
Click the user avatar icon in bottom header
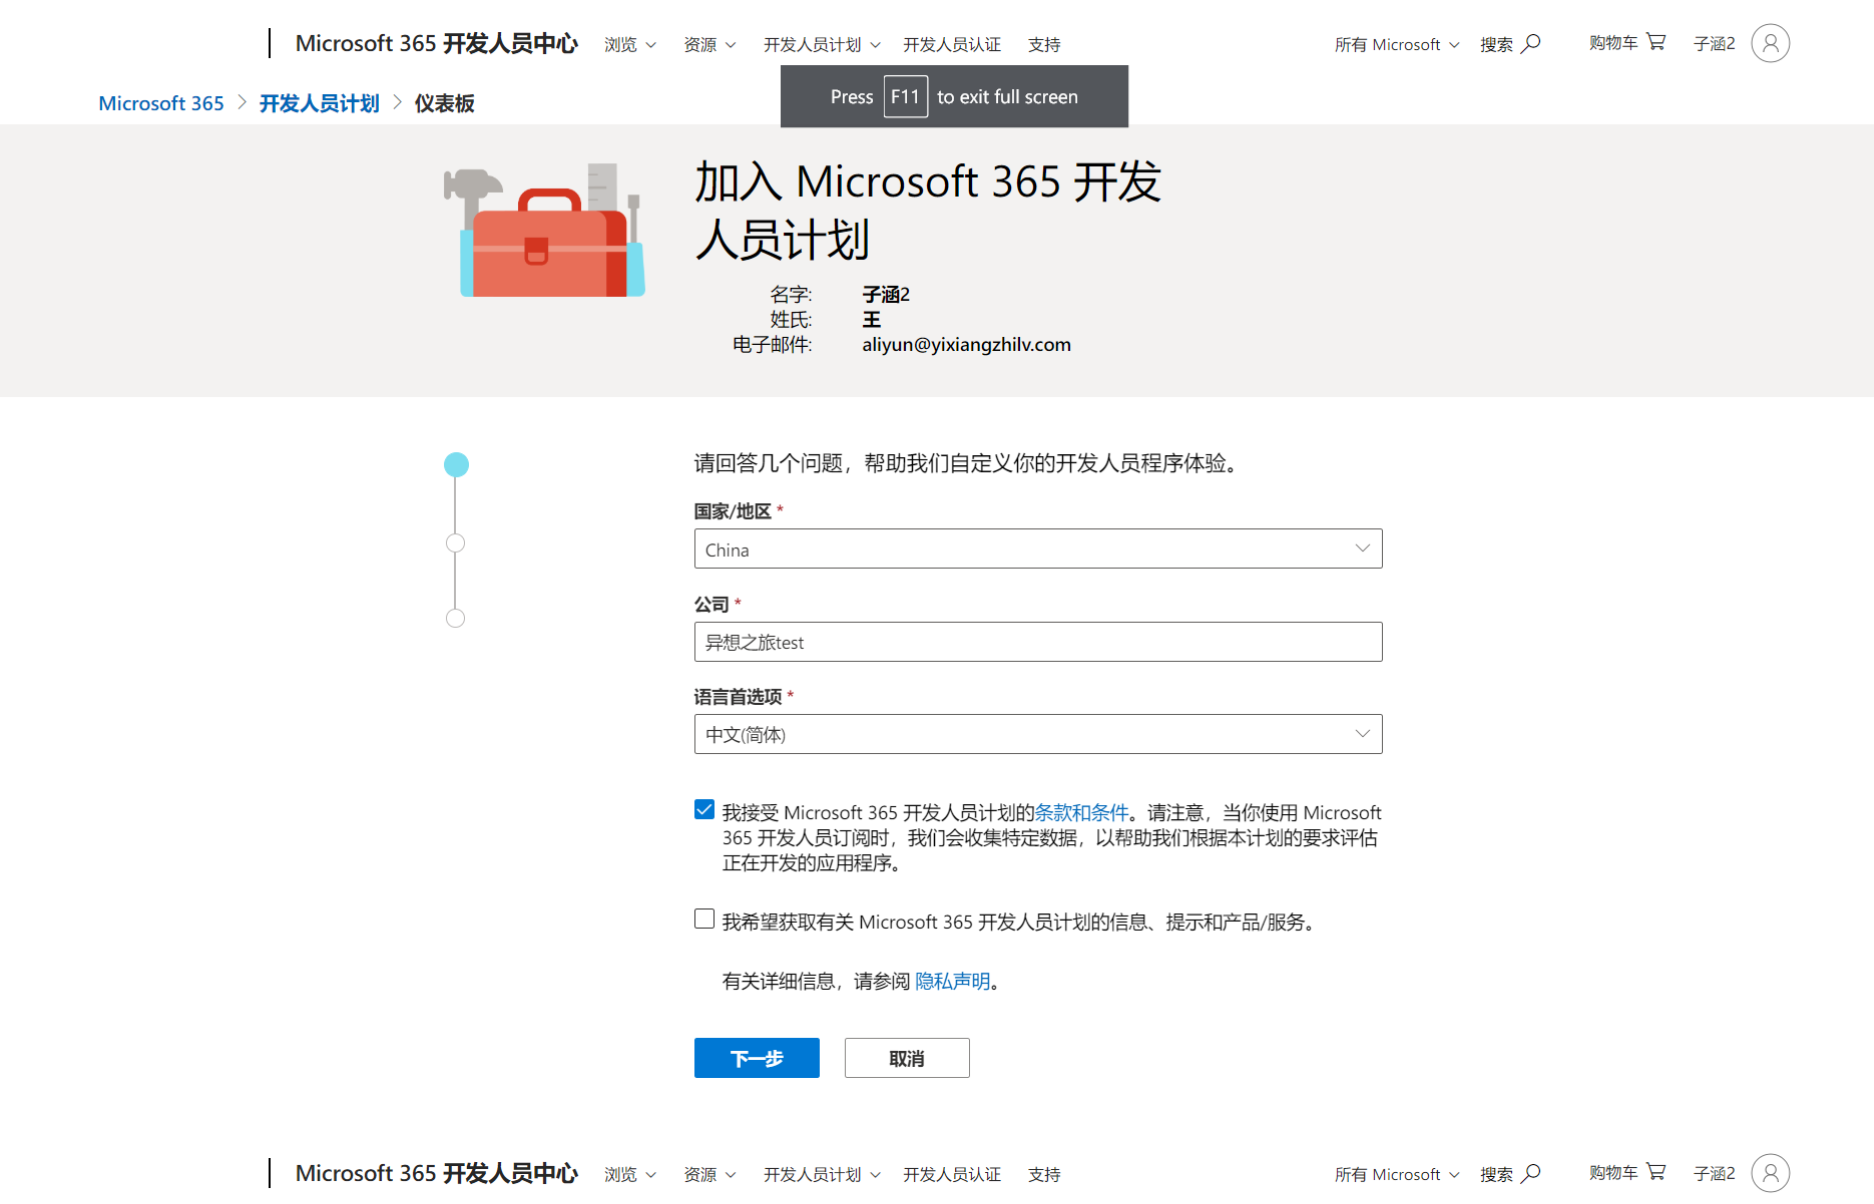(1770, 1173)
